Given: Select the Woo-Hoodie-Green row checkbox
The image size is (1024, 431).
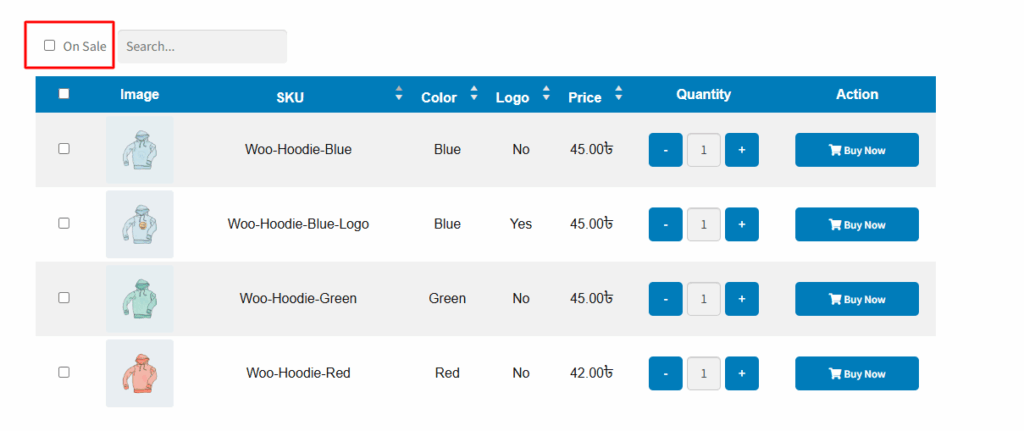Looking at the screenshot, I should (63, 298).
